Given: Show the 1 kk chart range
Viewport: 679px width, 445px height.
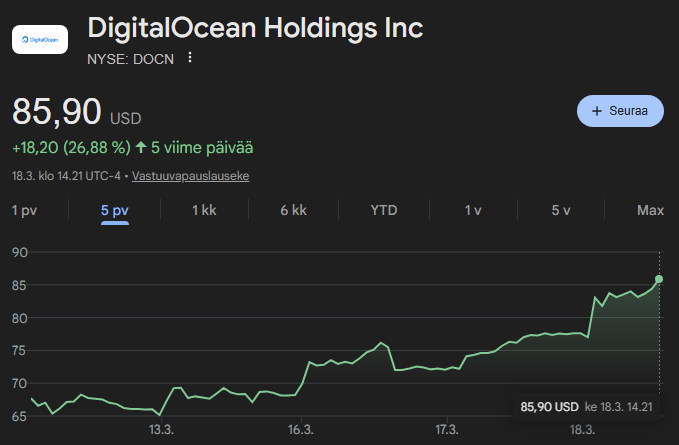Looking at the screenshot, I should [x=204, y=210].
